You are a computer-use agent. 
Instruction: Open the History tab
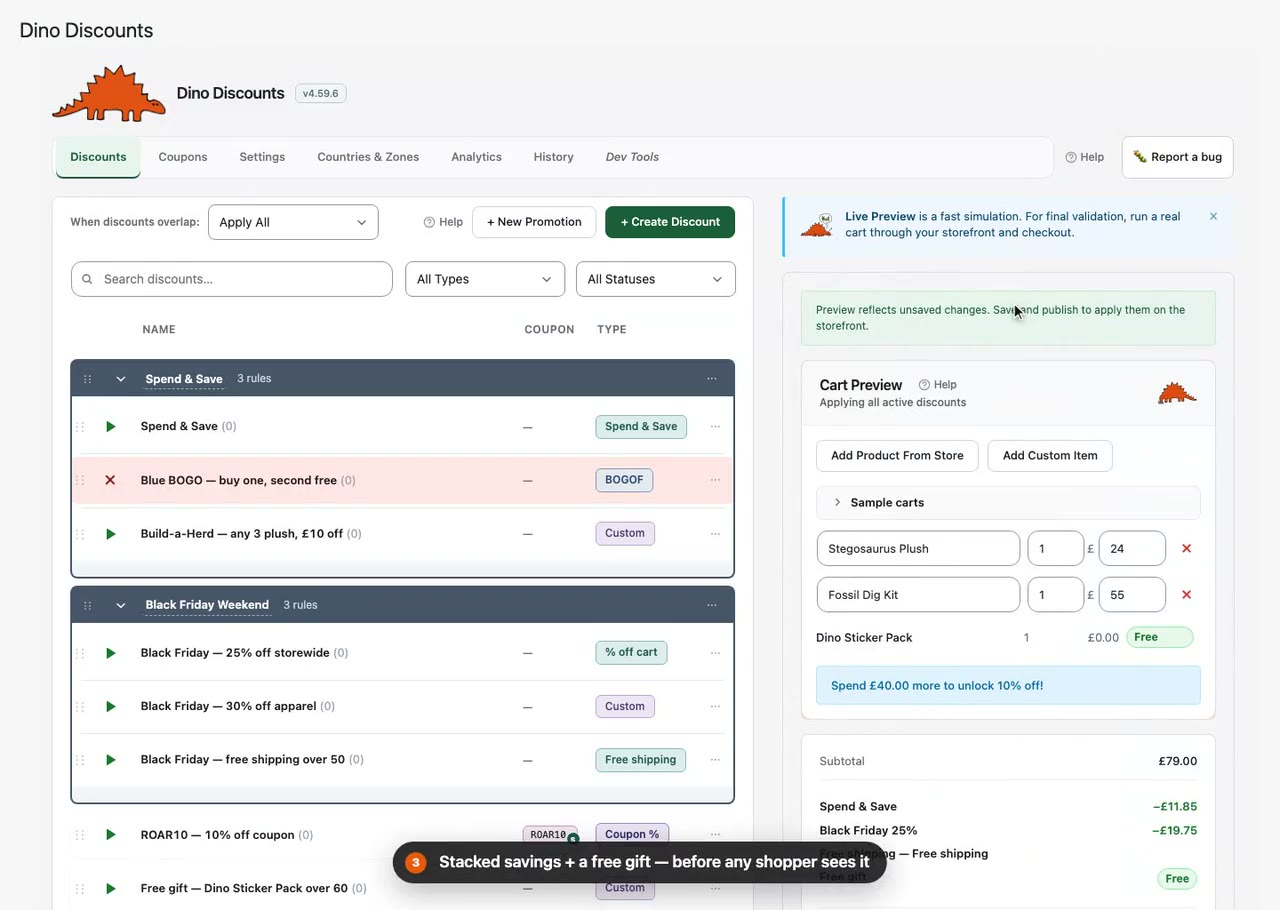[x=553, y=157]
